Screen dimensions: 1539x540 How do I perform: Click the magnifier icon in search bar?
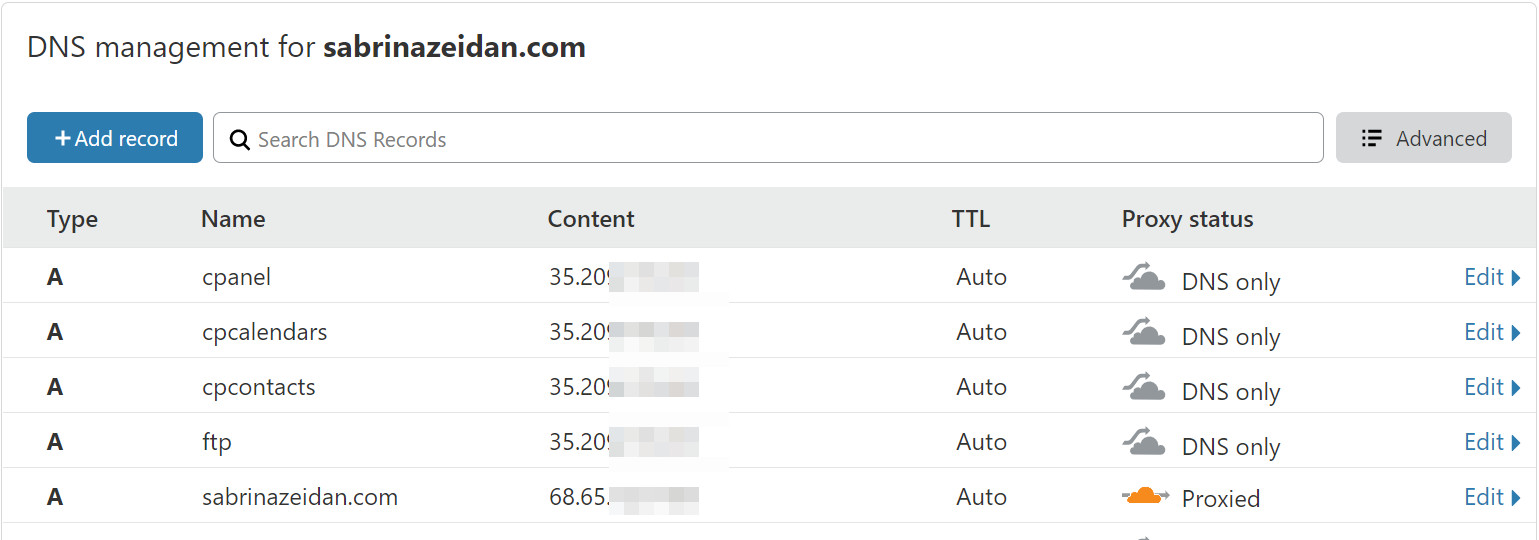pos(240,139)
